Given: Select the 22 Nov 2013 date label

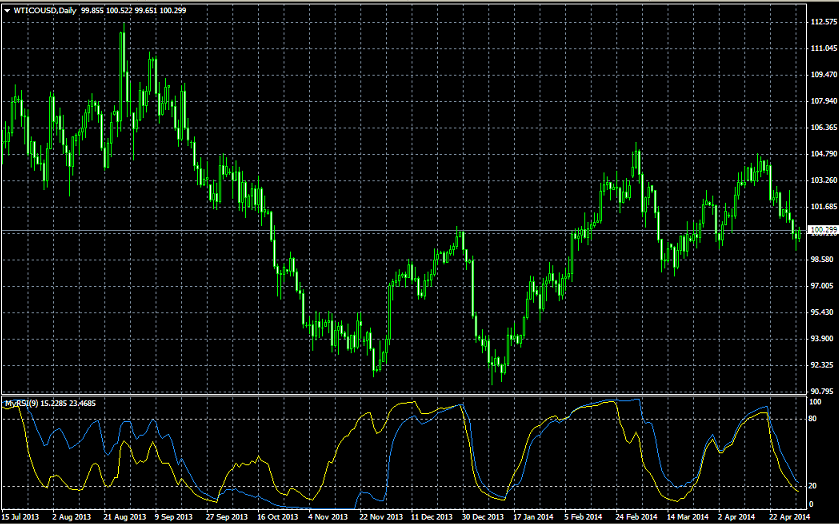Looking at the screenshot, I should click(x=381, y=517).
